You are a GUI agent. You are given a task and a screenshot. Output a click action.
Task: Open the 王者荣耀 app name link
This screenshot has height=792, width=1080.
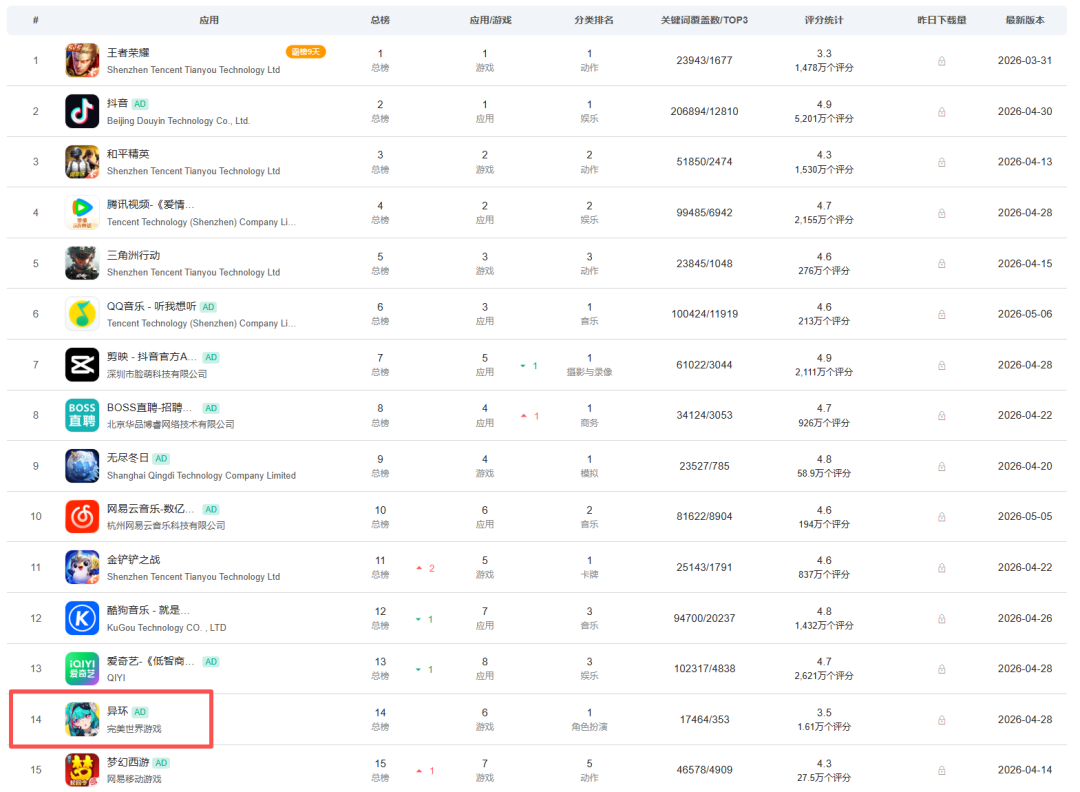128,52
